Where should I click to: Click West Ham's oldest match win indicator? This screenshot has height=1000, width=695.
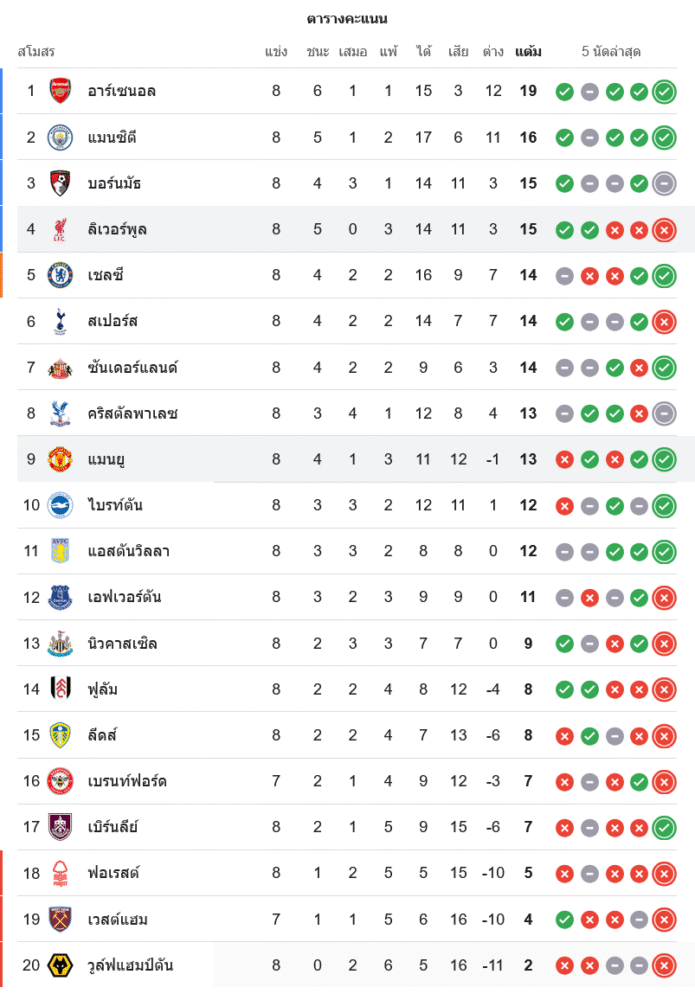point(564,920)
